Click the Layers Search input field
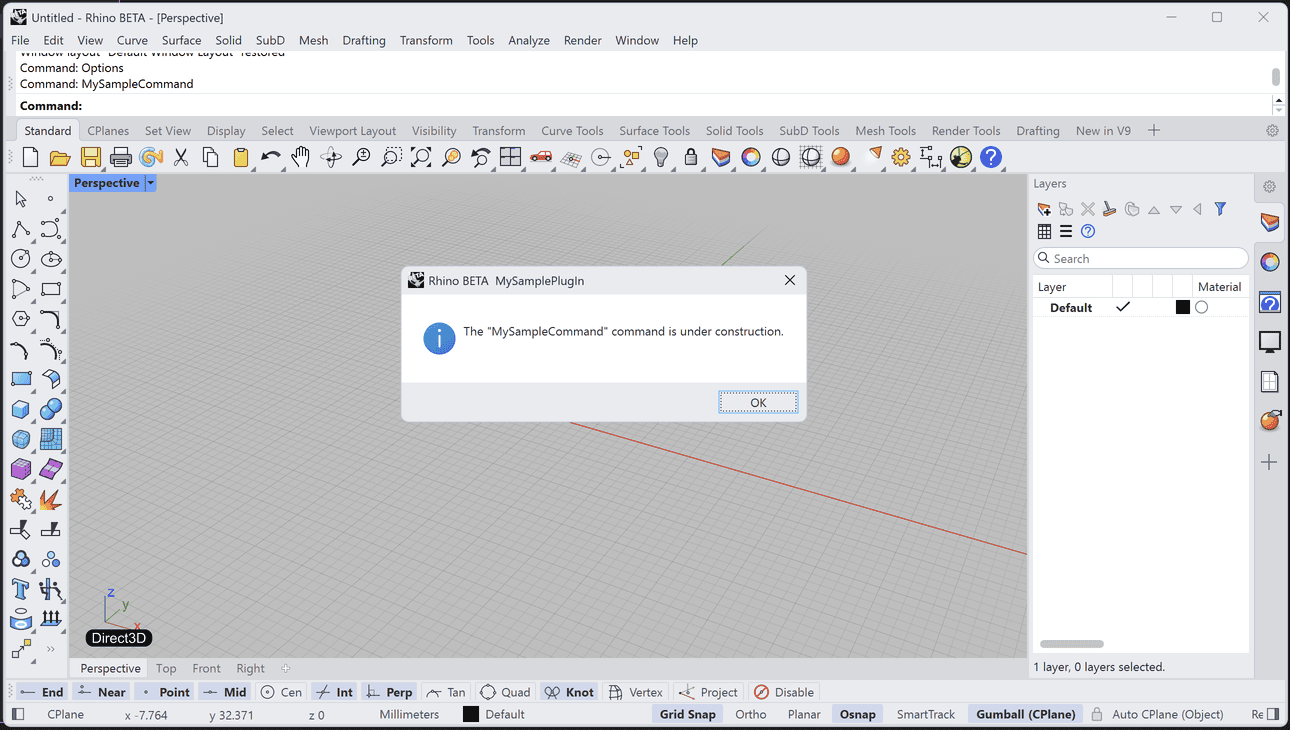Viewport: 1290px width, 730px height. tap(1141, 258)
